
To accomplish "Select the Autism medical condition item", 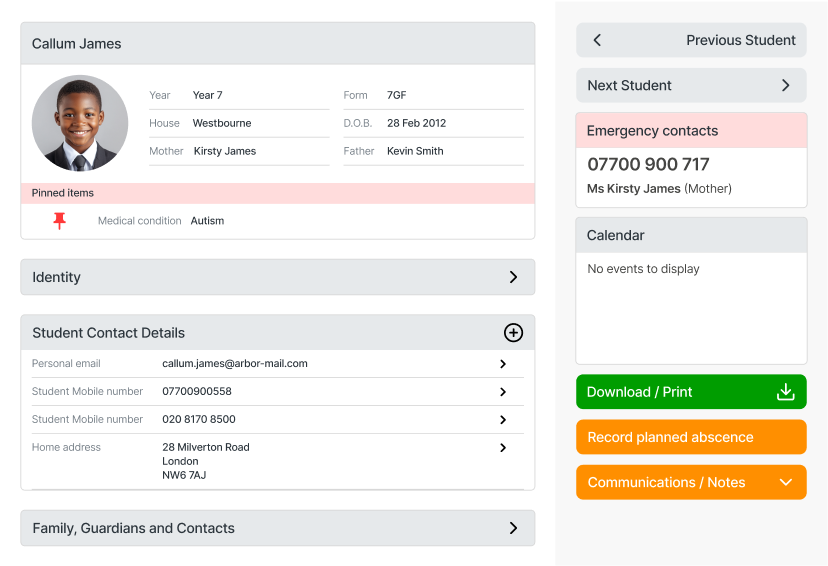I will (207, 221).
